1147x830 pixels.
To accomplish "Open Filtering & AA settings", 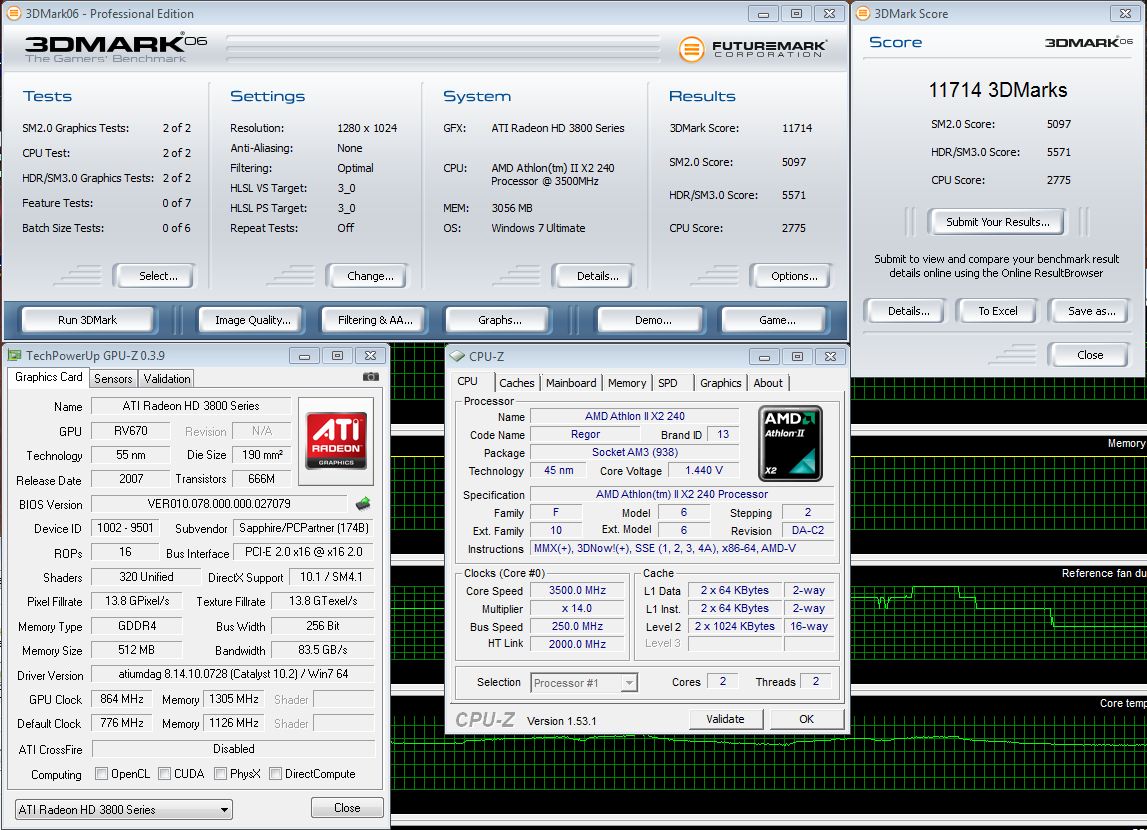I will pyautogui.click(x=375, y=320).
